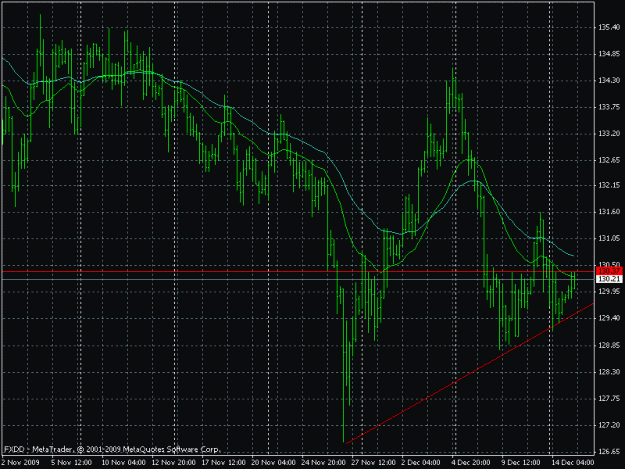Click the red 130.37 price tag
Screen dimensions: 625x469
609,271
